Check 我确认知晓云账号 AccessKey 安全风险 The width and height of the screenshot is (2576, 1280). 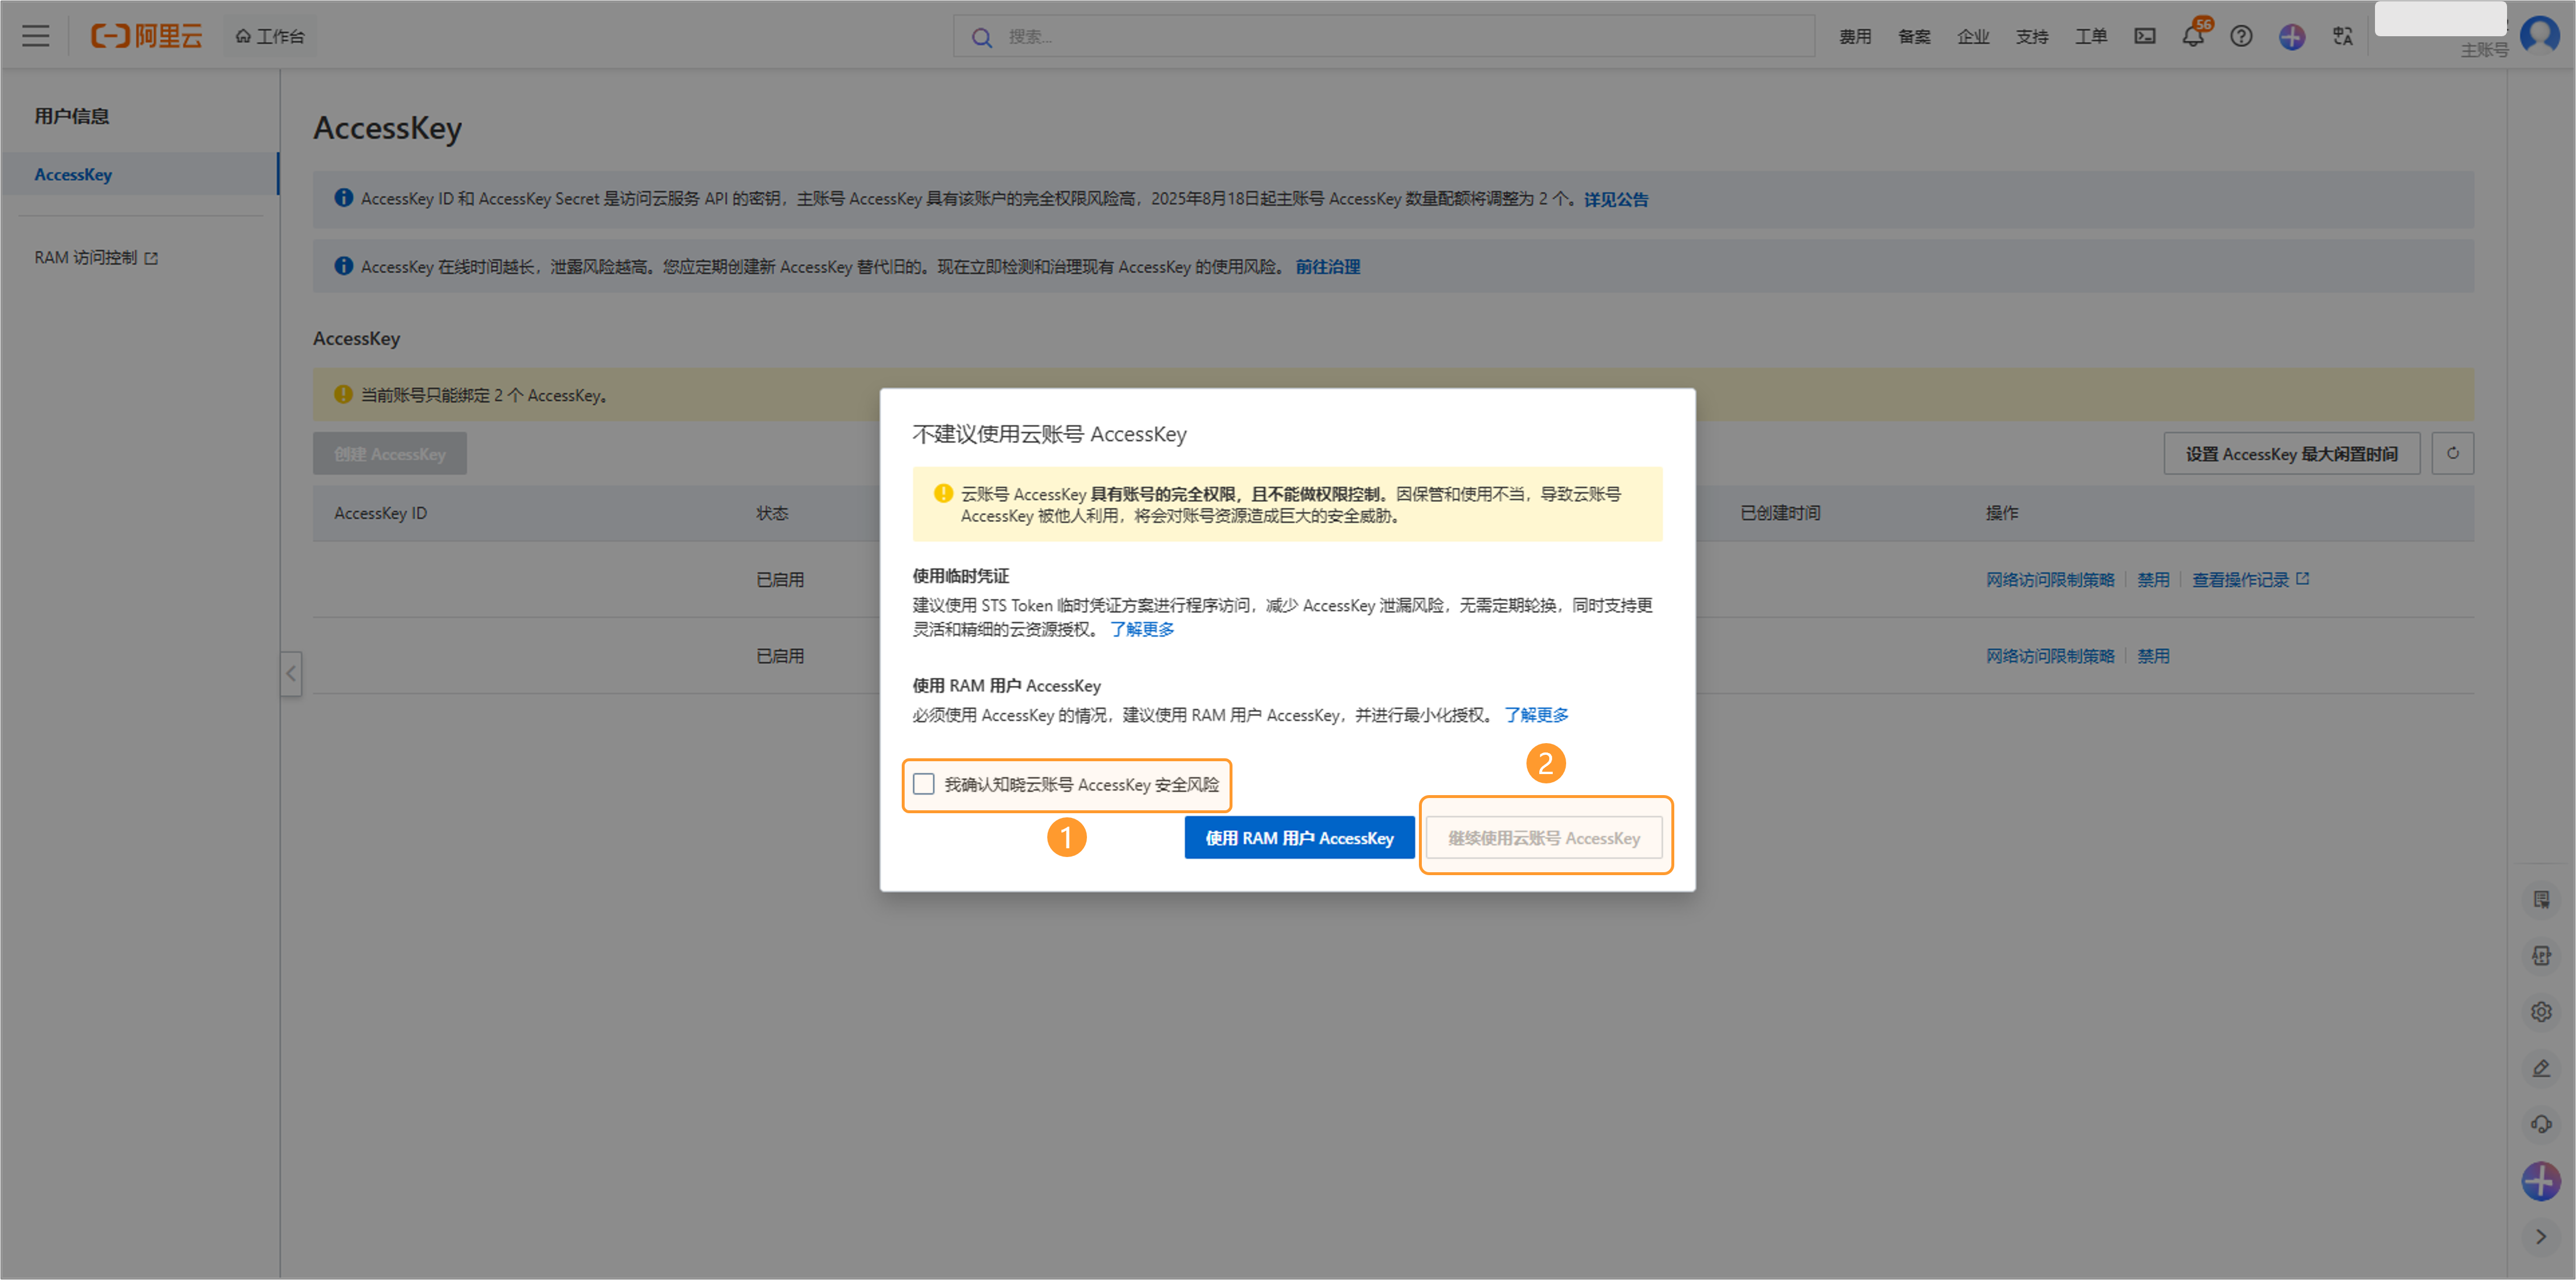(924, 785)
